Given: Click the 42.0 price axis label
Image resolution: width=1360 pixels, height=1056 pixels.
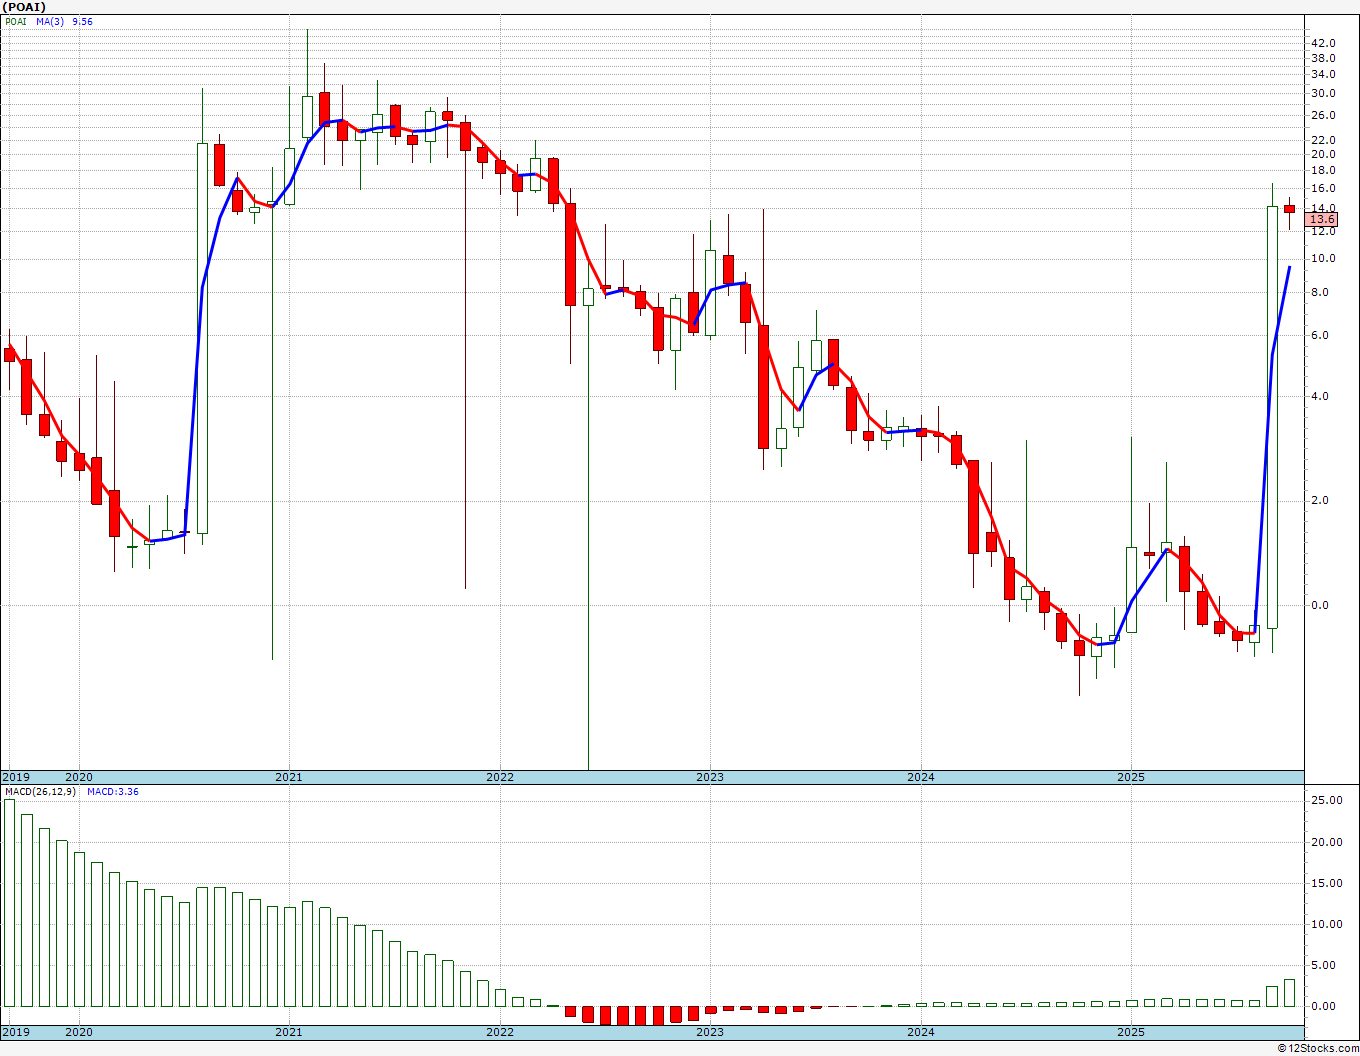Looking at the screenshot, I should 1323,43.
